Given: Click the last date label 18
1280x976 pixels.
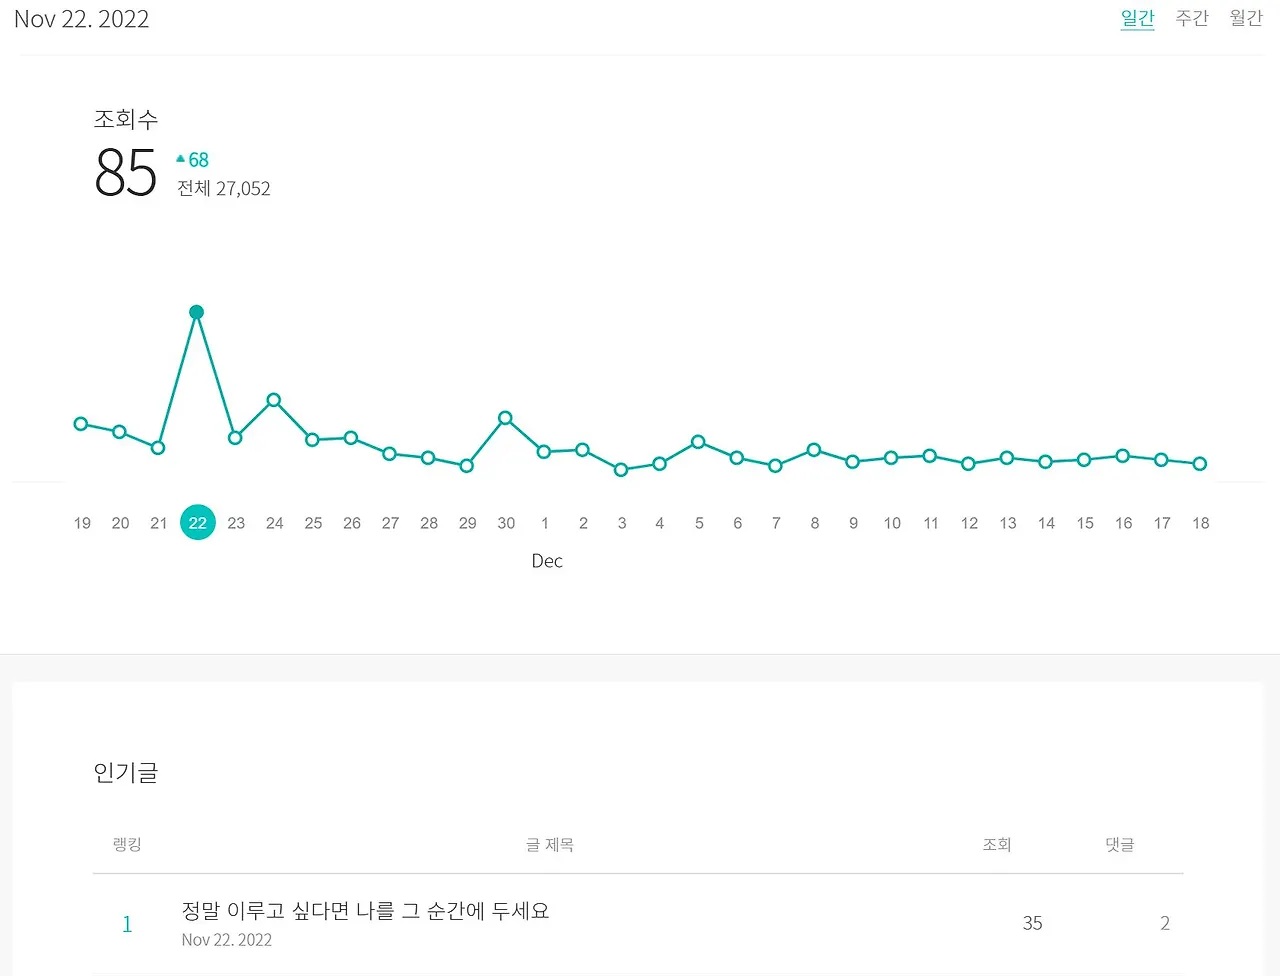Looking at the screenshot, I should [x=1200, y=523].
